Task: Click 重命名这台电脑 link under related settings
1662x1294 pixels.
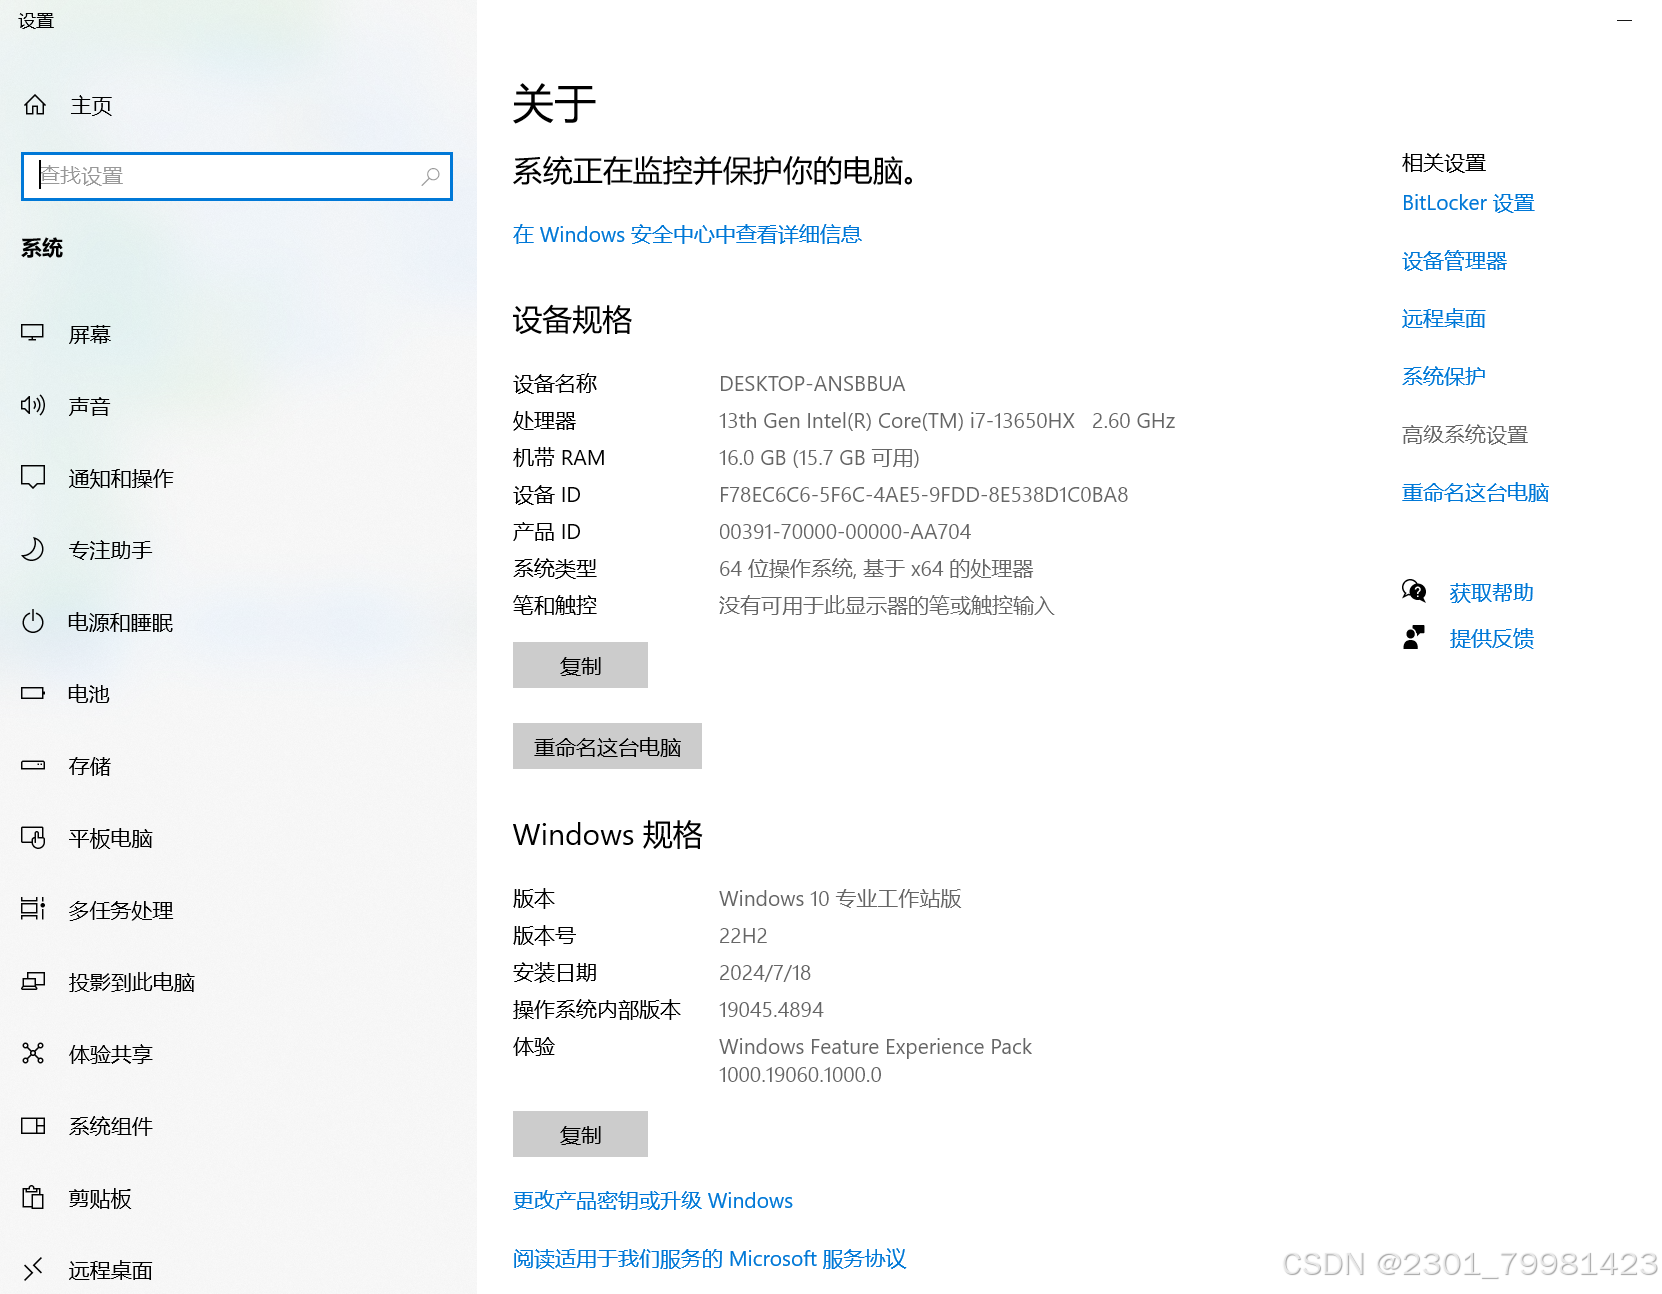Action: coord(1475,493)
